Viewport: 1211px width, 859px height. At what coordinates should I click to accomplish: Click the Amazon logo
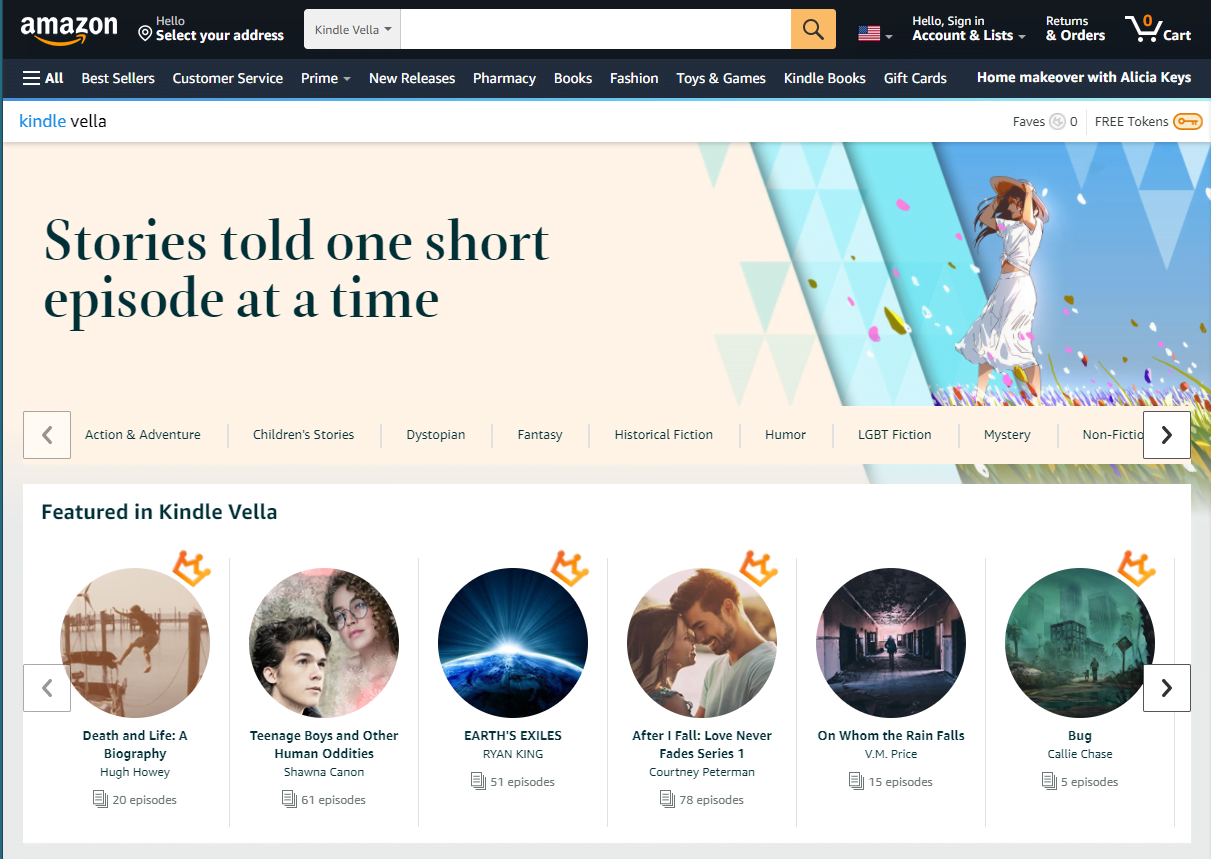click(x=68, y=30)
